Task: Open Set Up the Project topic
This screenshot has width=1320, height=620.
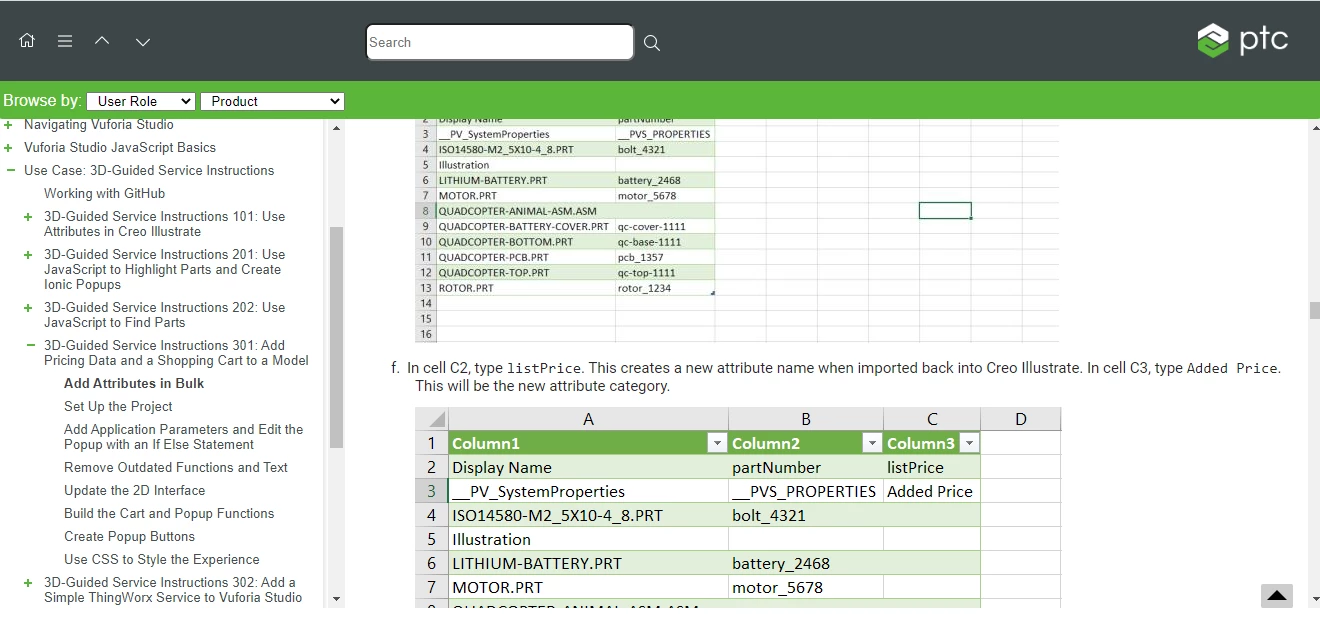Action: point(118,407)
